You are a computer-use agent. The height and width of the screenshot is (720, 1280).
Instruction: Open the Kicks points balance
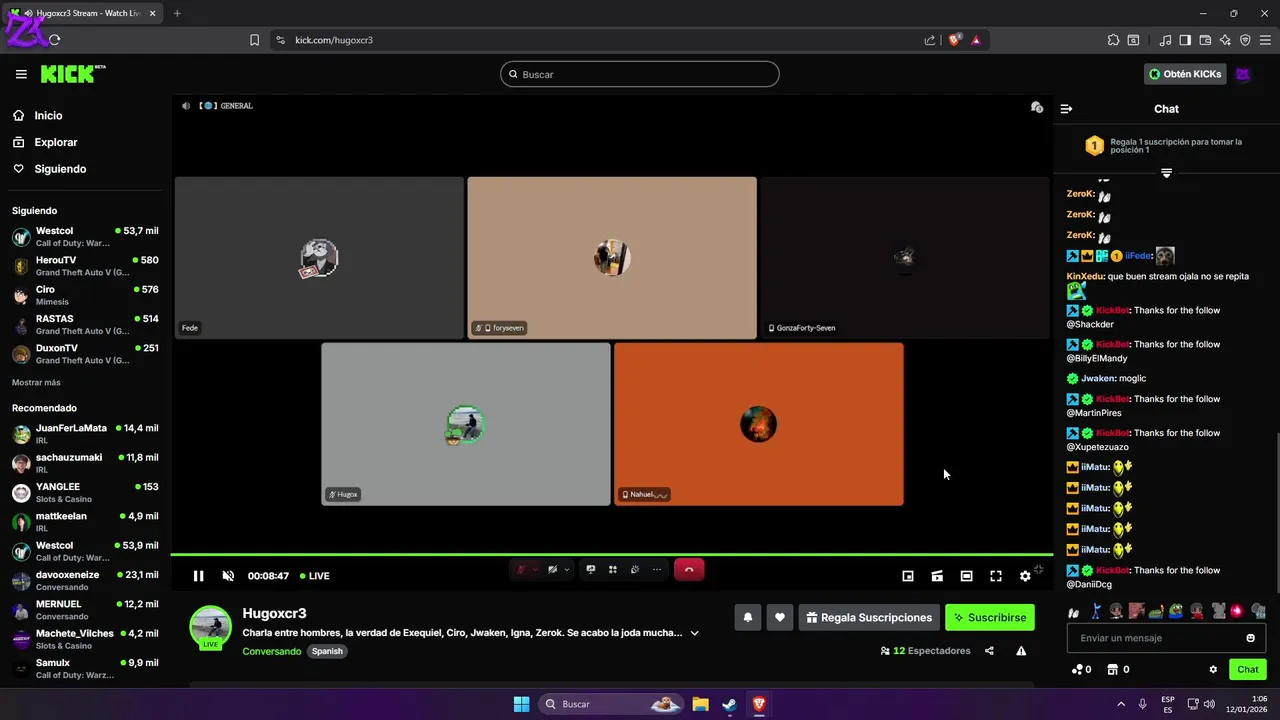1081,670
